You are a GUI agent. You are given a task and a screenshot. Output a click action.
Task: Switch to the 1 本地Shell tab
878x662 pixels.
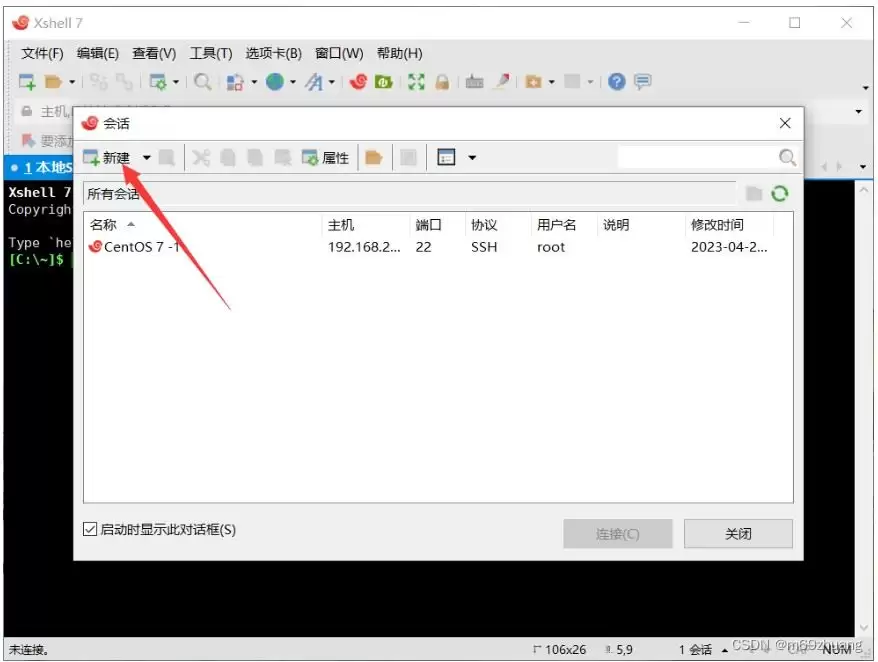tap(40, 167)
